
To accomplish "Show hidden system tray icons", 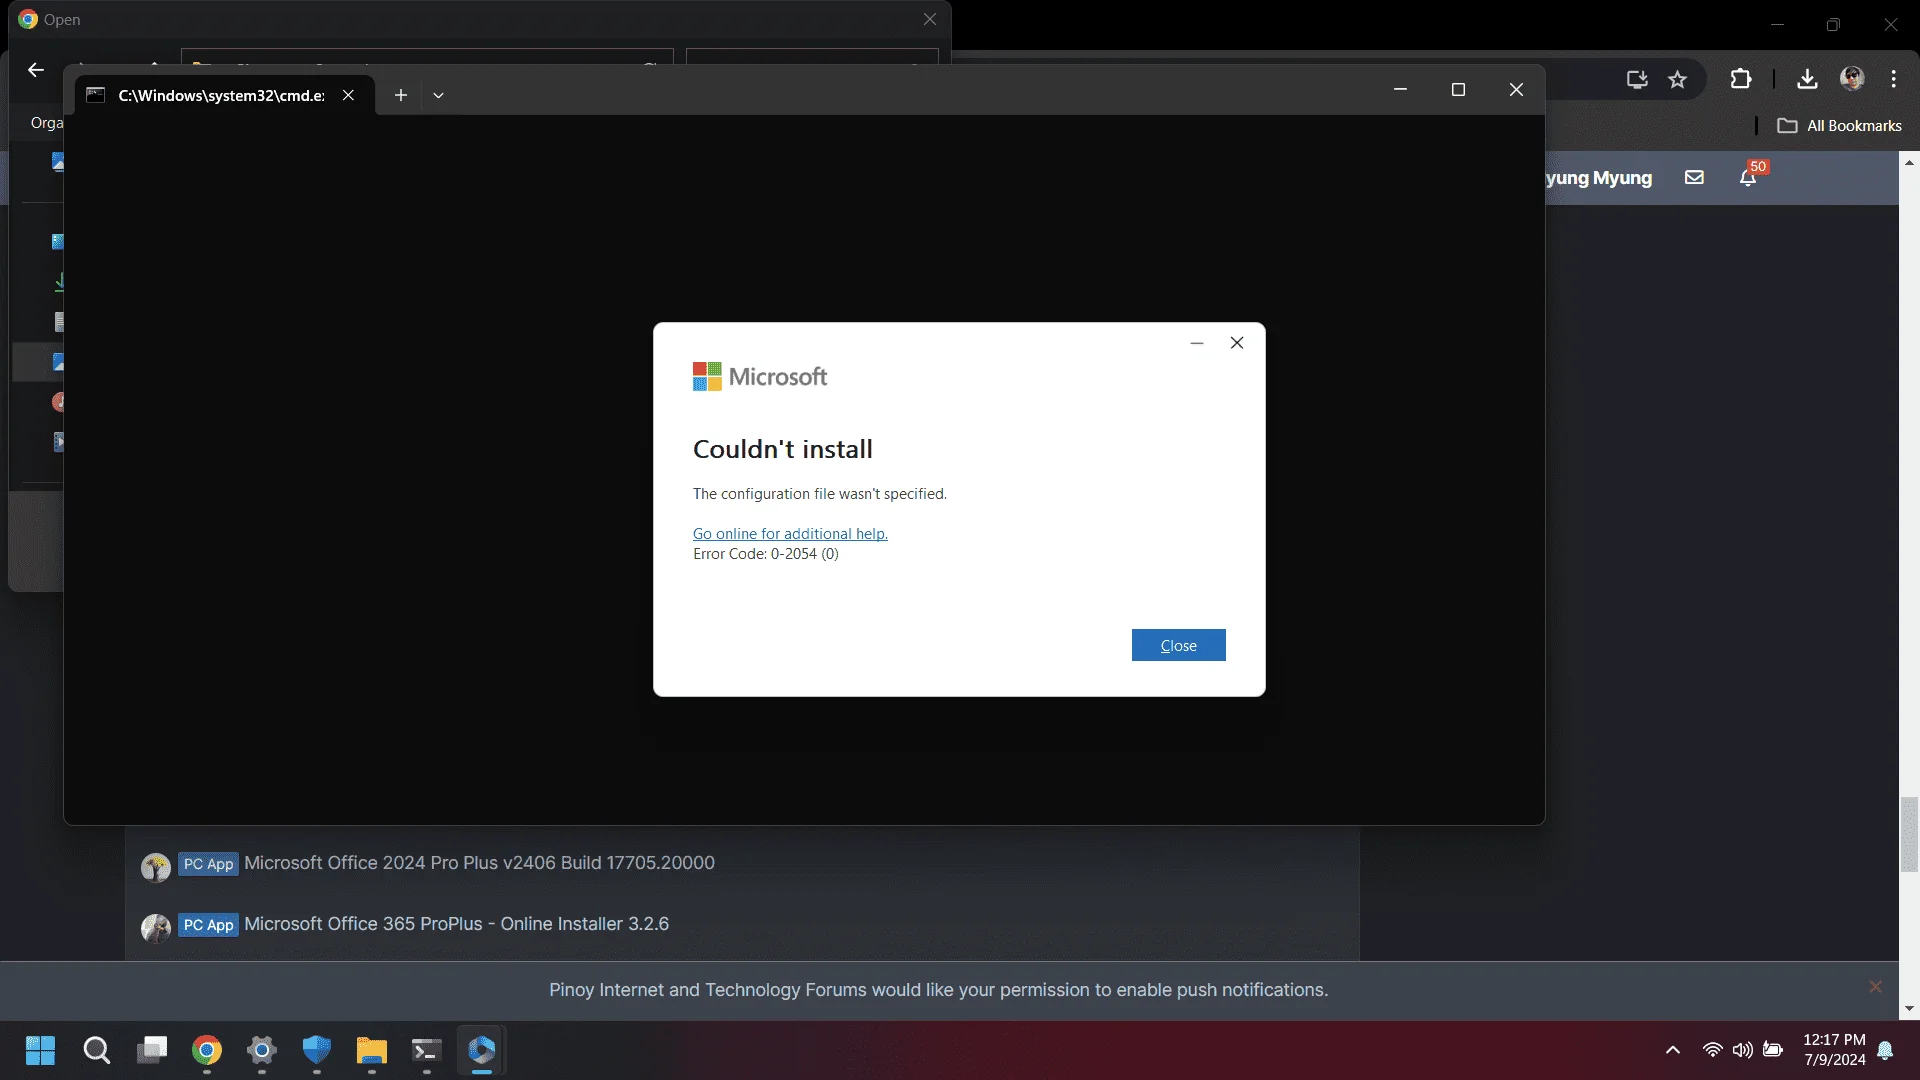I will pyautogui.click(x=1672, y=1050).
